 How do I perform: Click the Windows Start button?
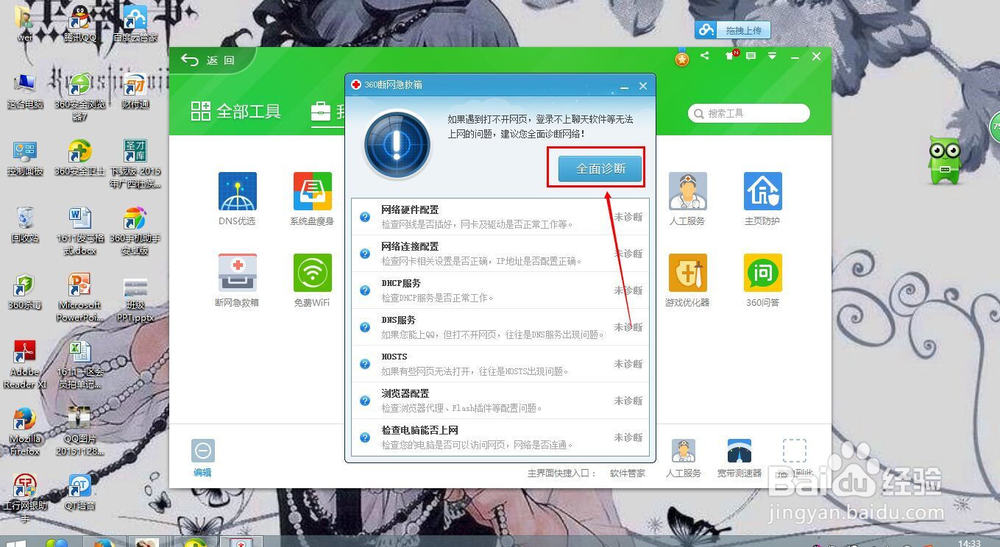point(15,544)
